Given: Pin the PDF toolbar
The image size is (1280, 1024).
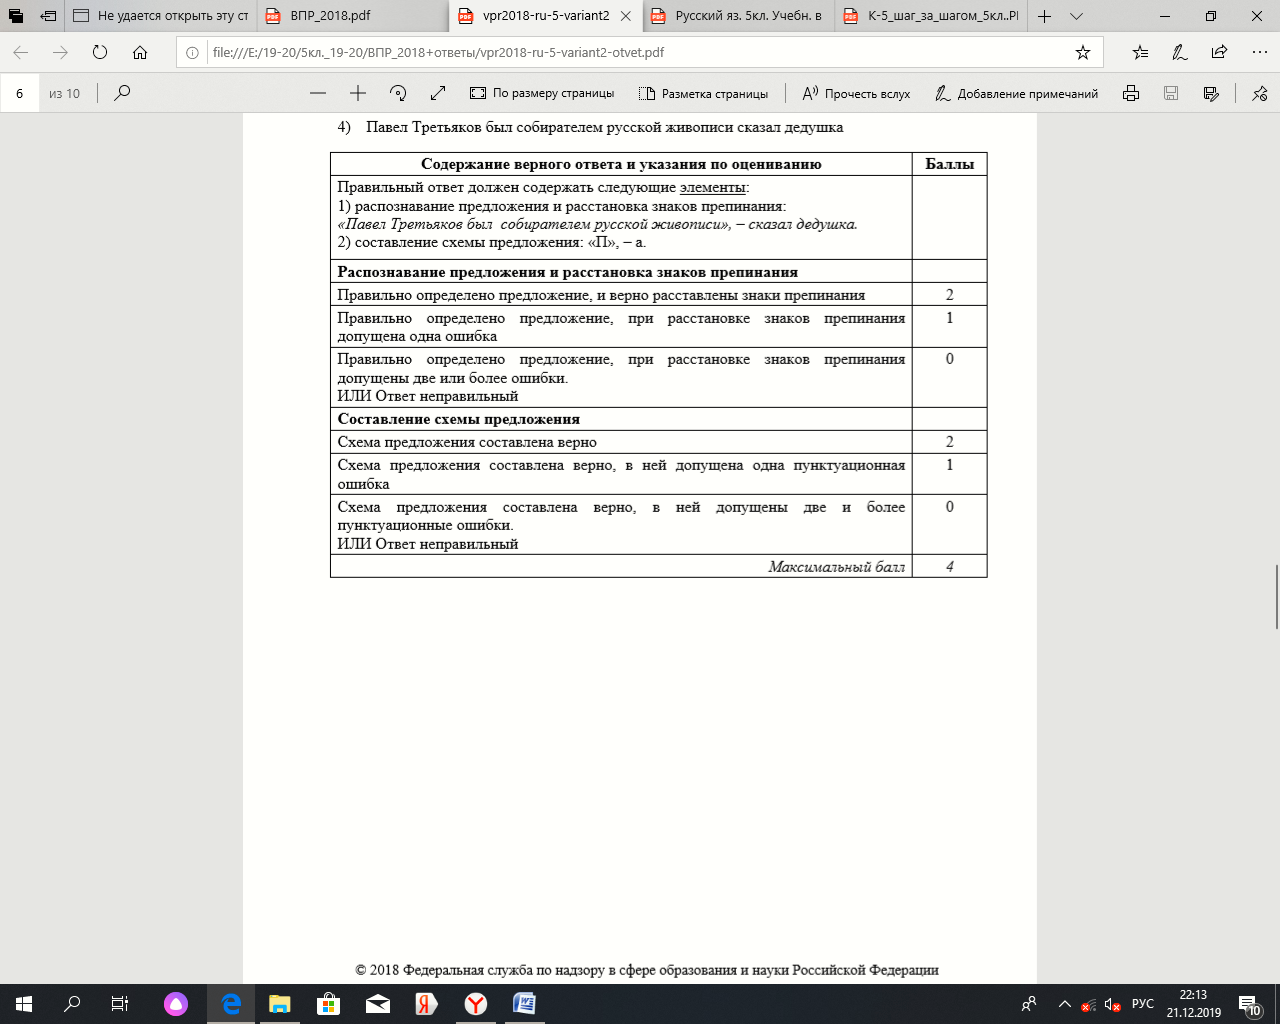Looking at the screenshot, I should (1259, 93).
